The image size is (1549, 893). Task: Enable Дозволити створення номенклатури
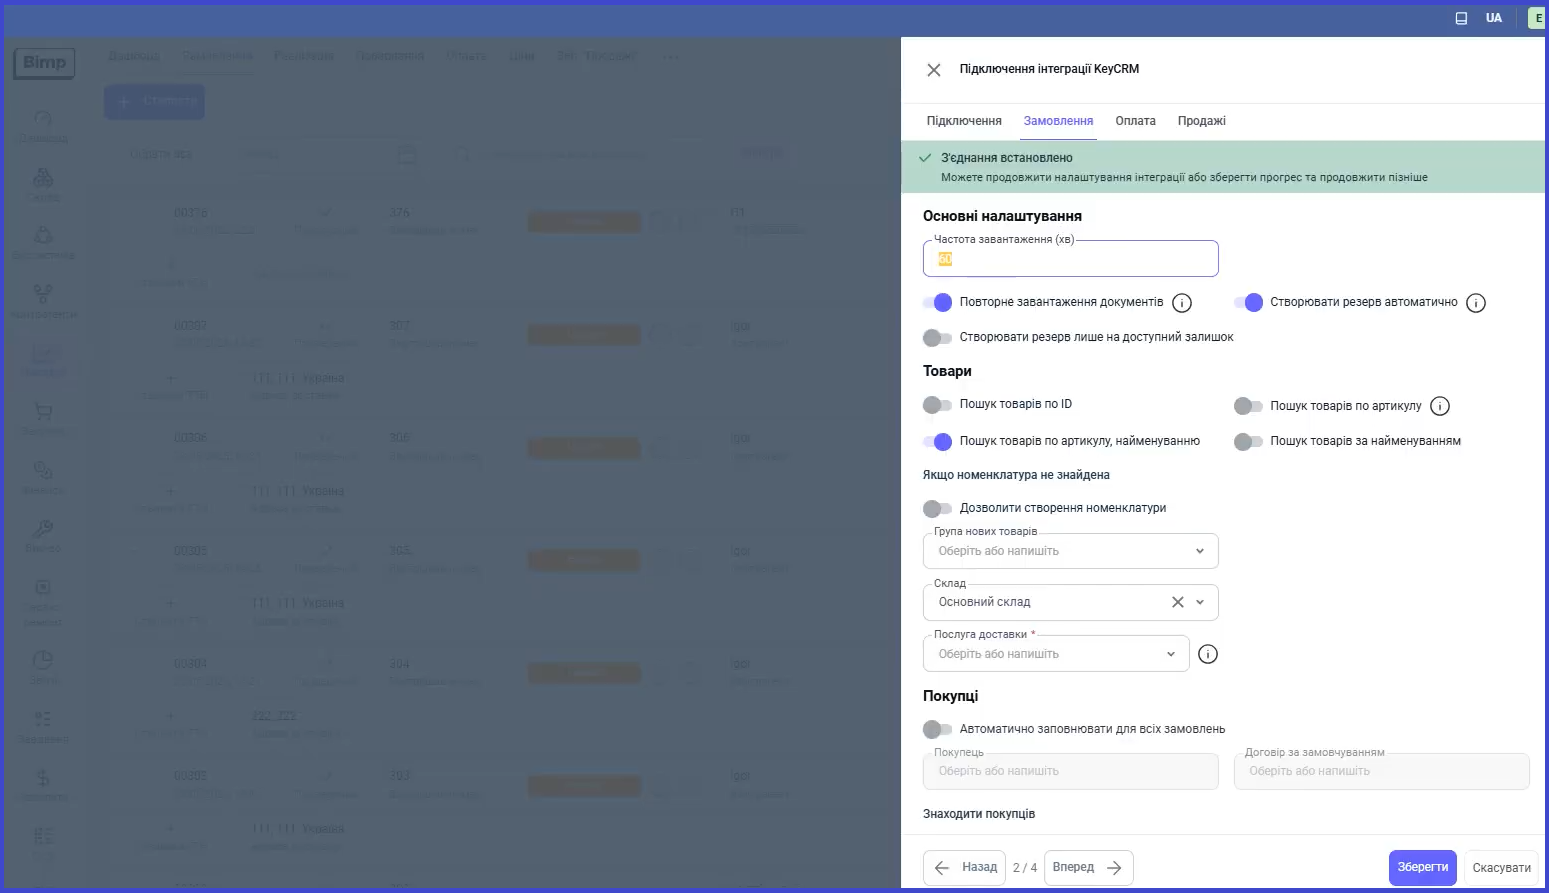938,508
